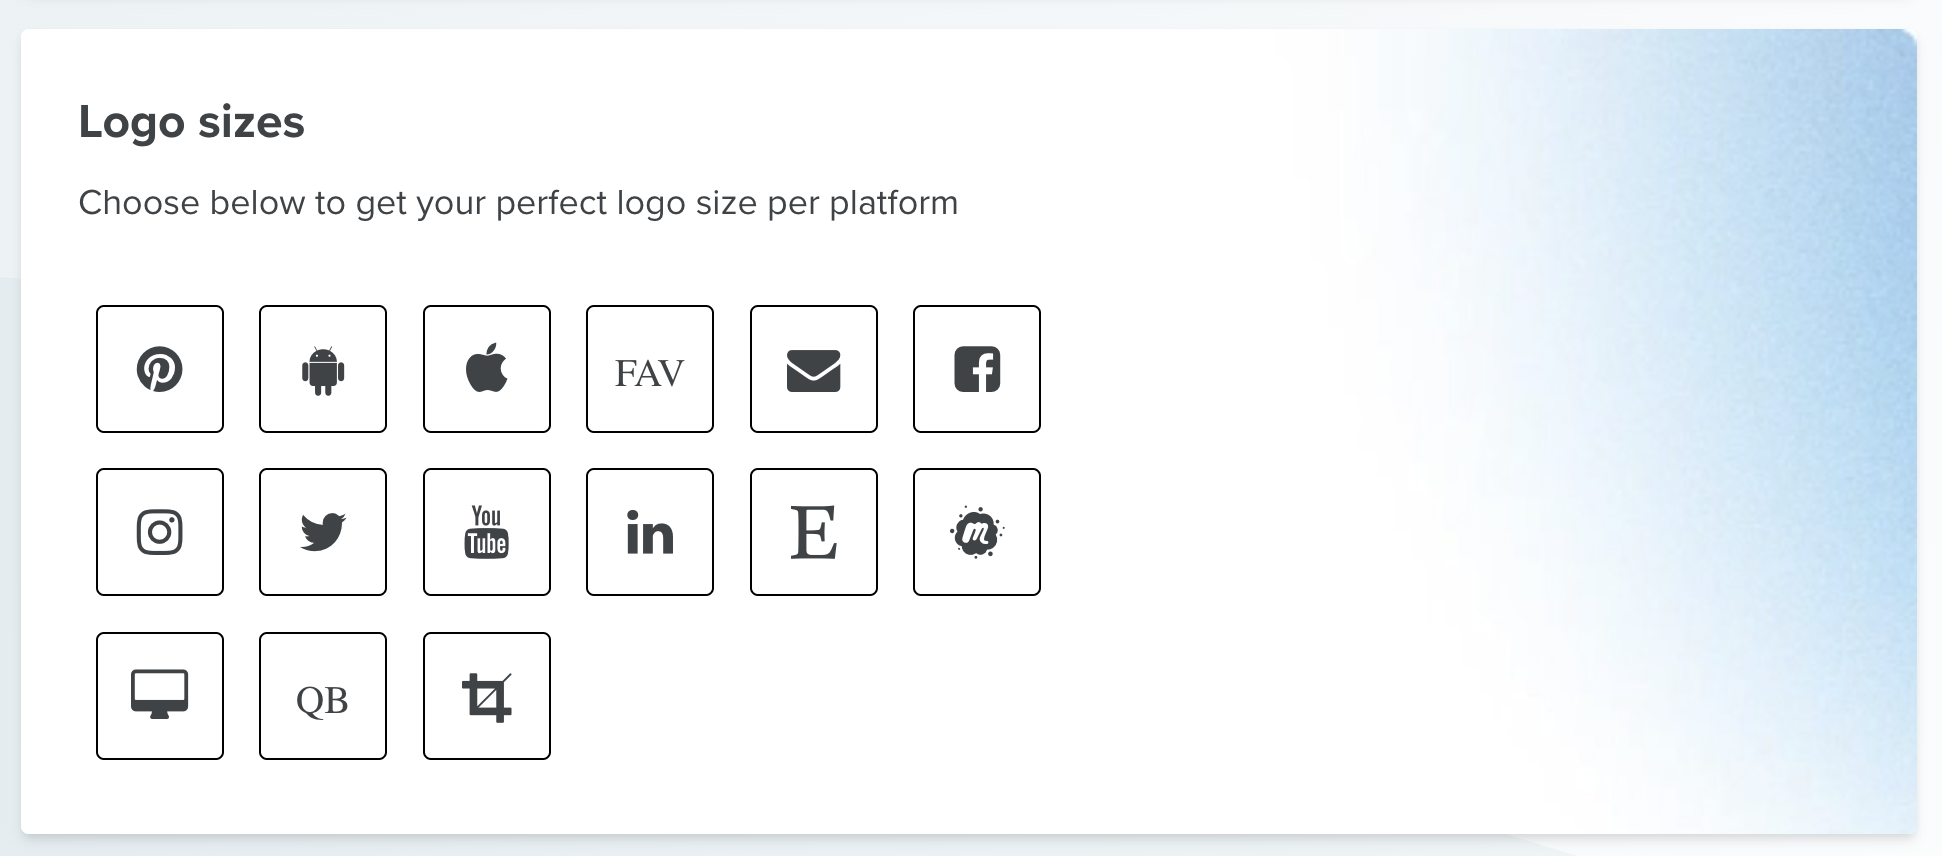Choose the Android logo size
Screen dimensions: 1942x856
click(x=323, y=369)
